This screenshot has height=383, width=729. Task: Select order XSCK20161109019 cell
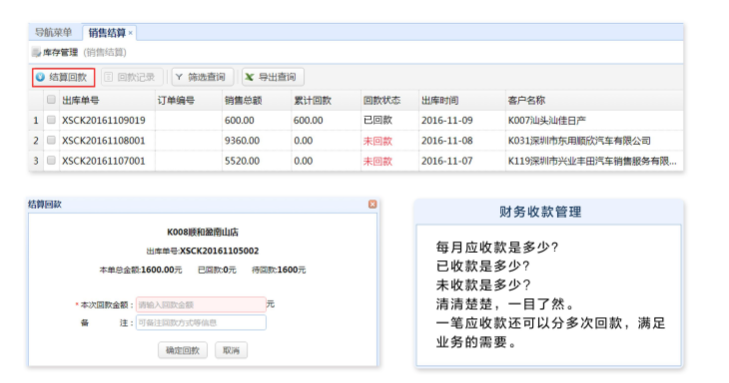coord(104,120)
